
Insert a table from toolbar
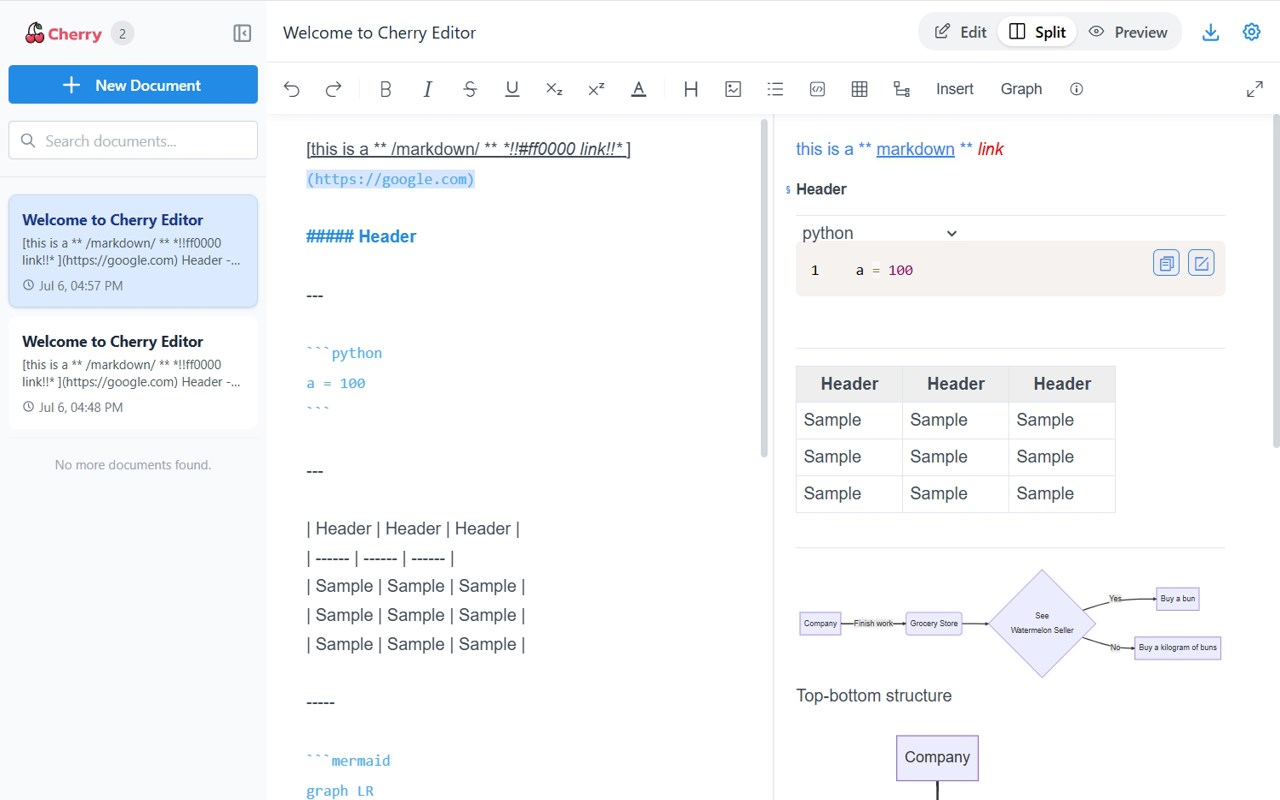[859, 89]
